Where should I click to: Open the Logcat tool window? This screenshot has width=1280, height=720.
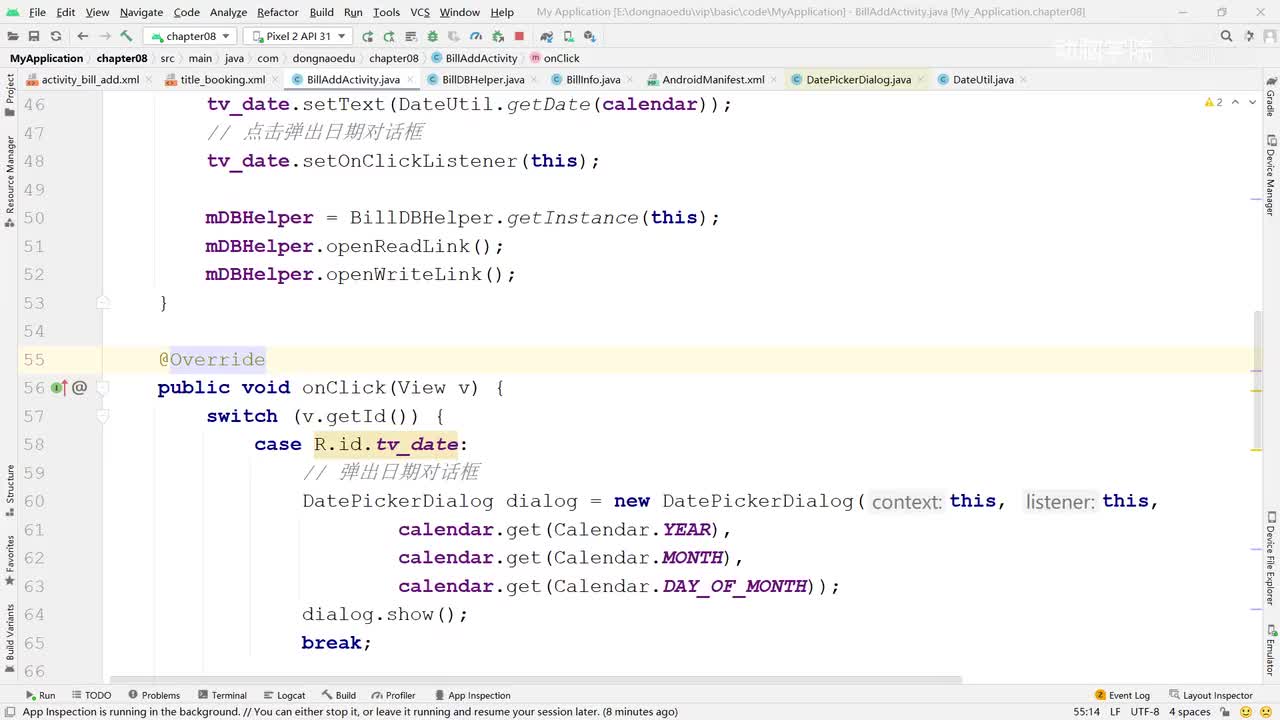tap(285, 695)
